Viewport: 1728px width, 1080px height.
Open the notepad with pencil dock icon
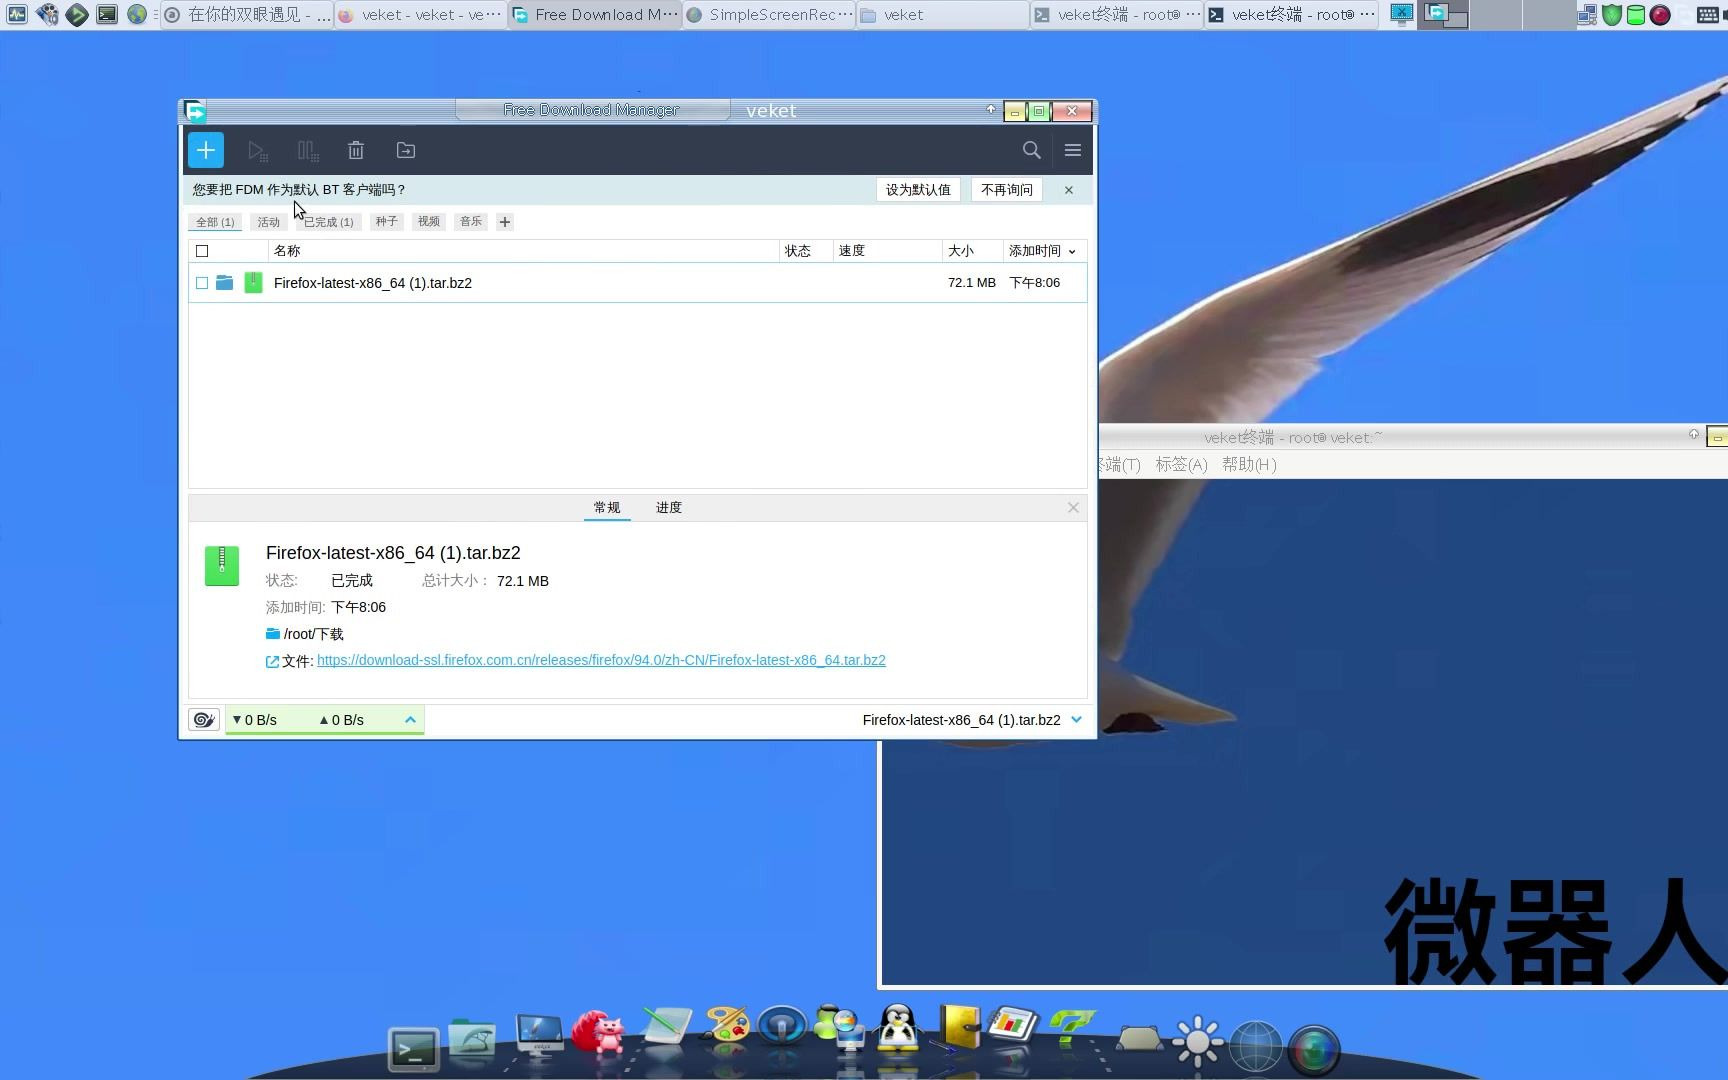(x=666, y=1027)
